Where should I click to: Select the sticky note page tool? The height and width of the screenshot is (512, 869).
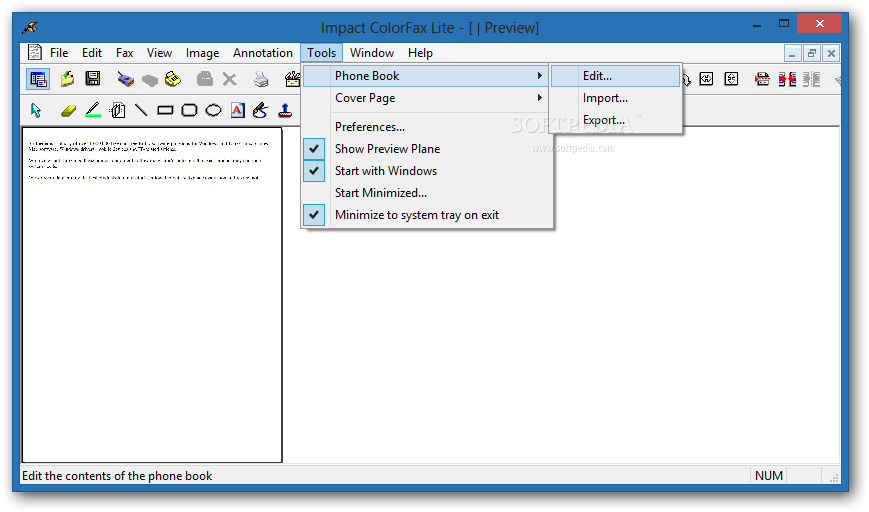(x=117, y=110)
